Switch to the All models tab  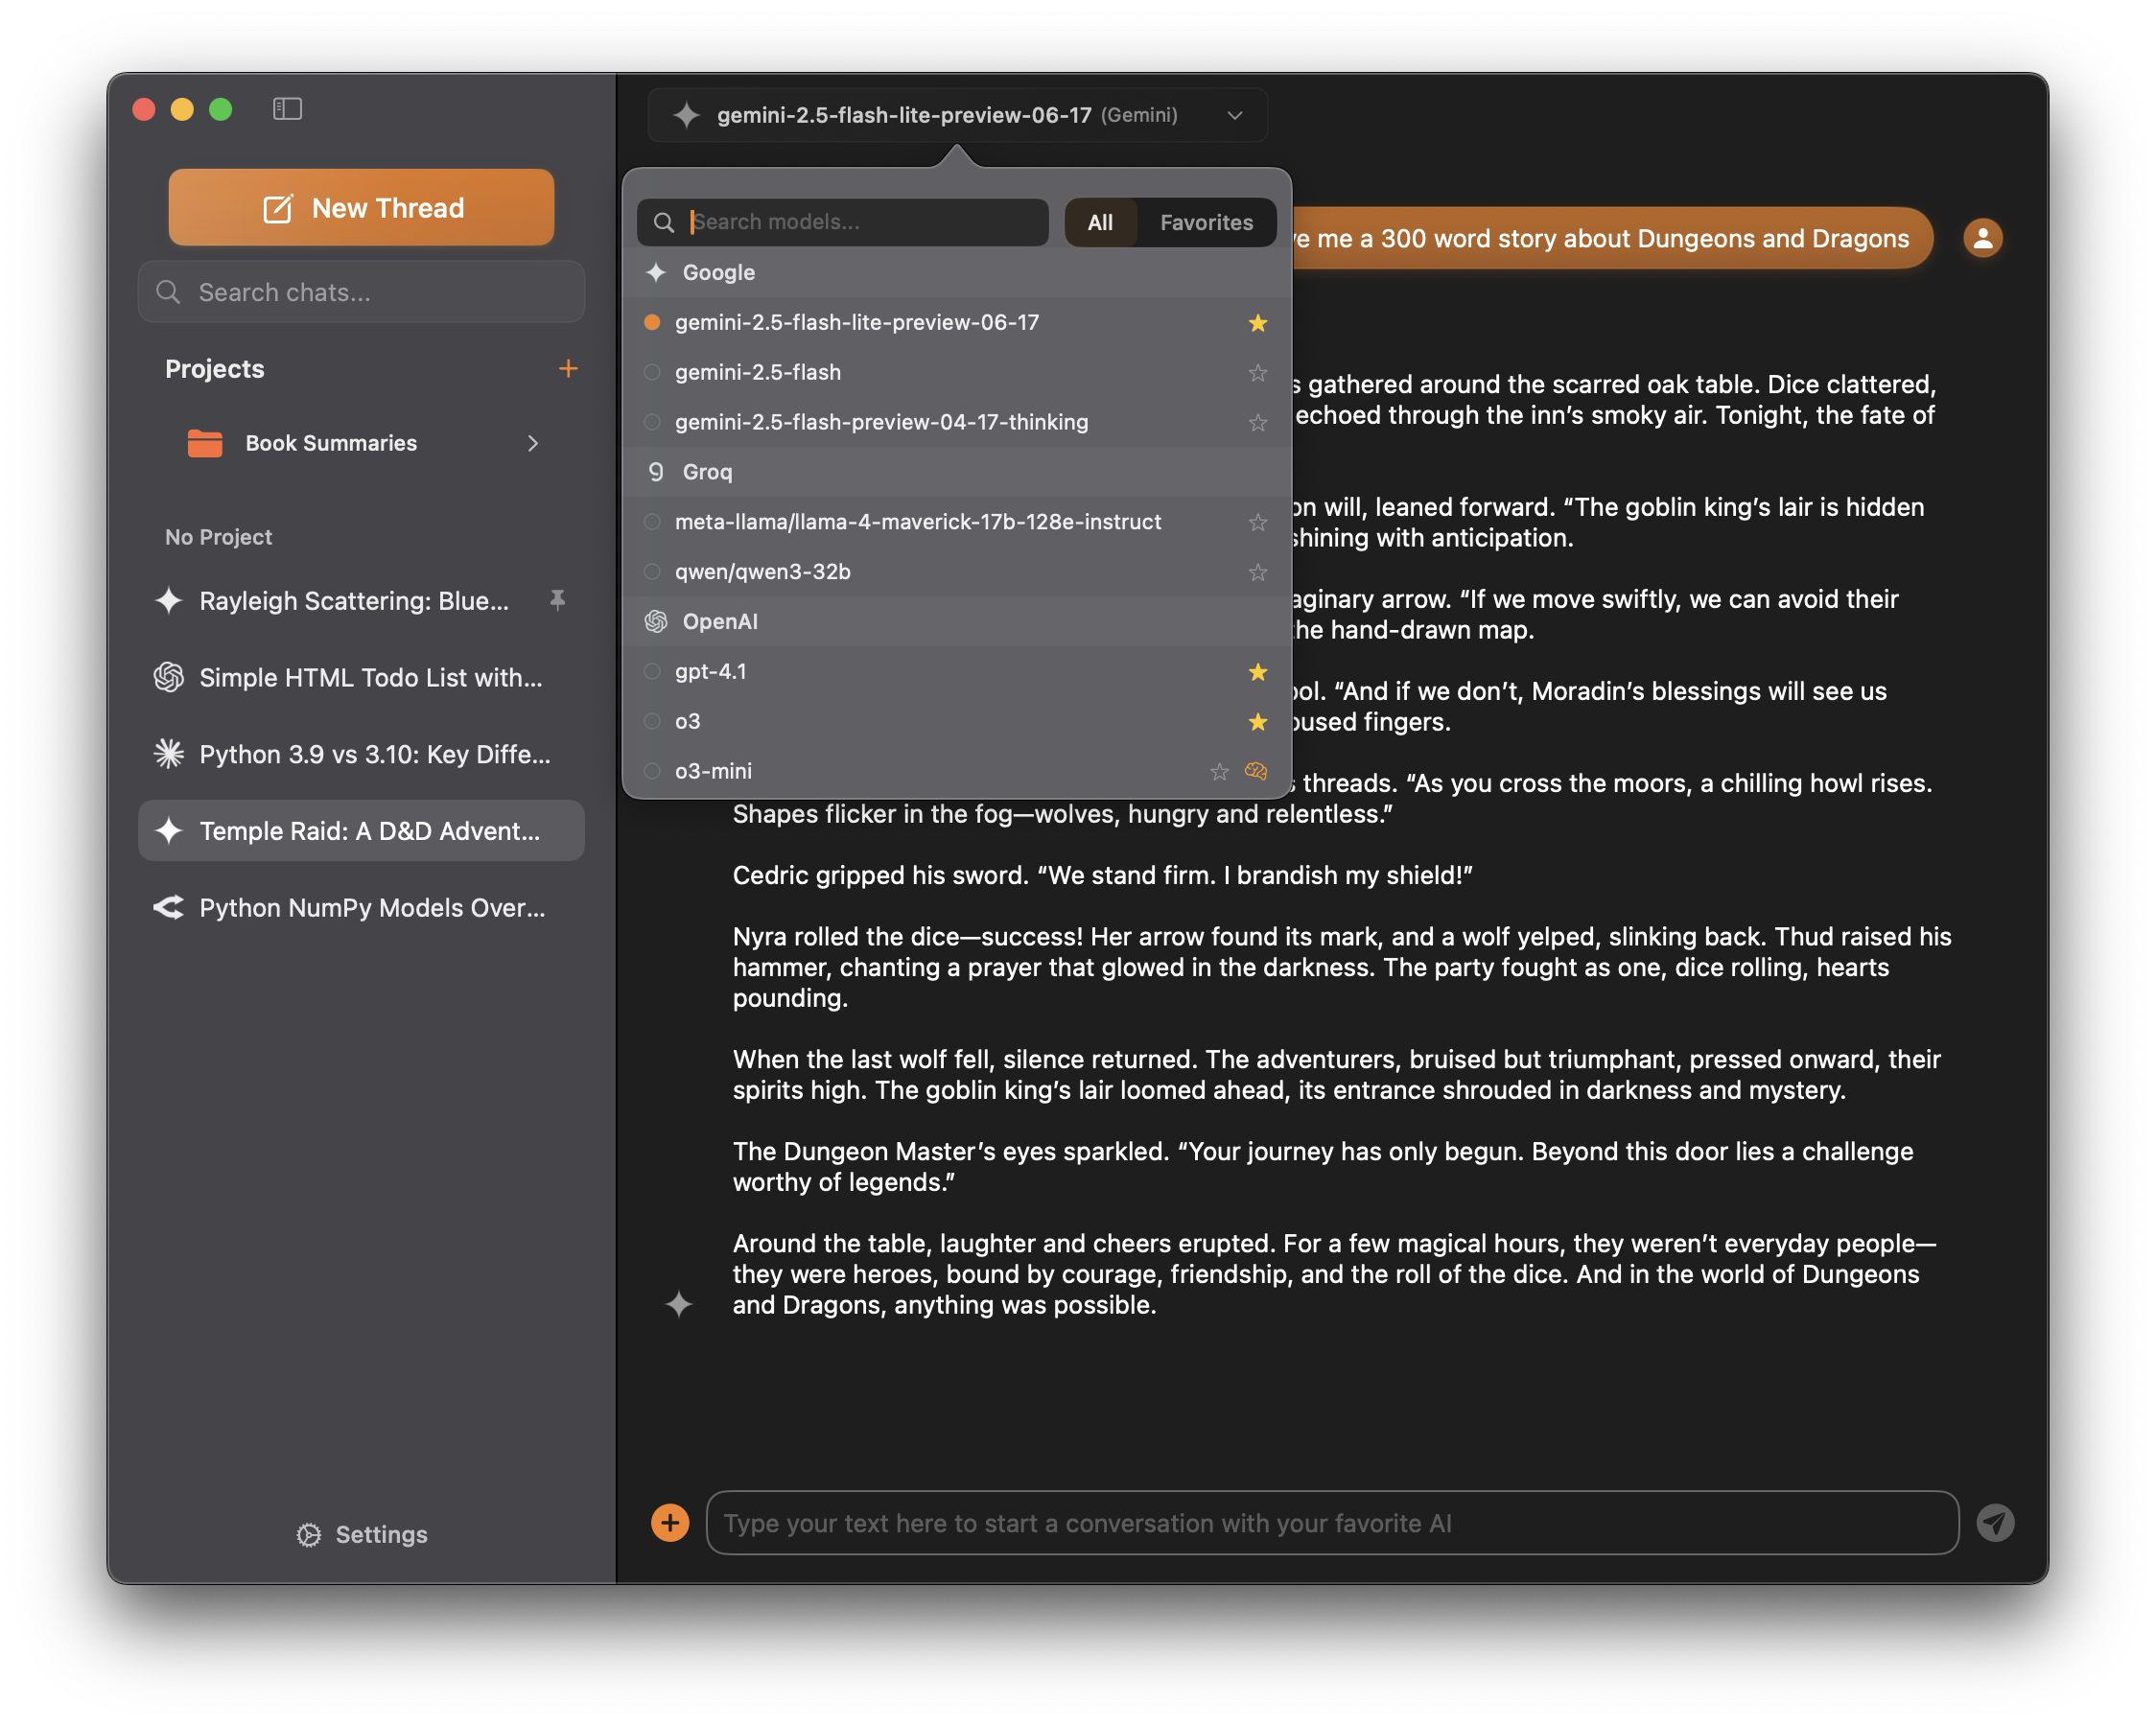click(x=1100, y=222)
